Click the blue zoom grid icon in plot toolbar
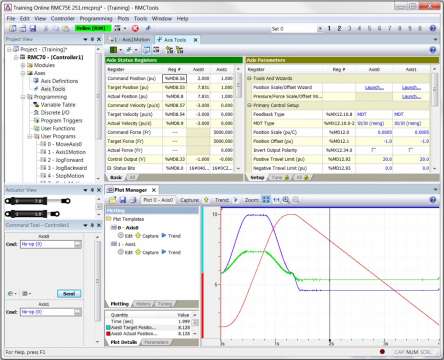 click(266, 200)
